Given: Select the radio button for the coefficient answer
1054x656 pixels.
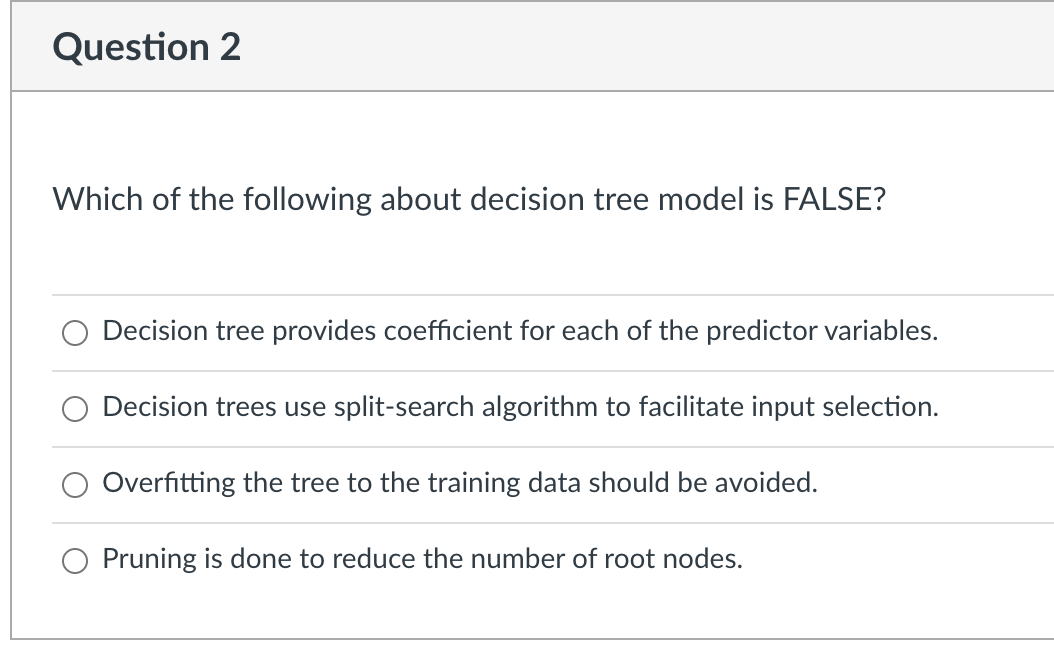Looking at the screenshot, I should (x=74, y=333).
